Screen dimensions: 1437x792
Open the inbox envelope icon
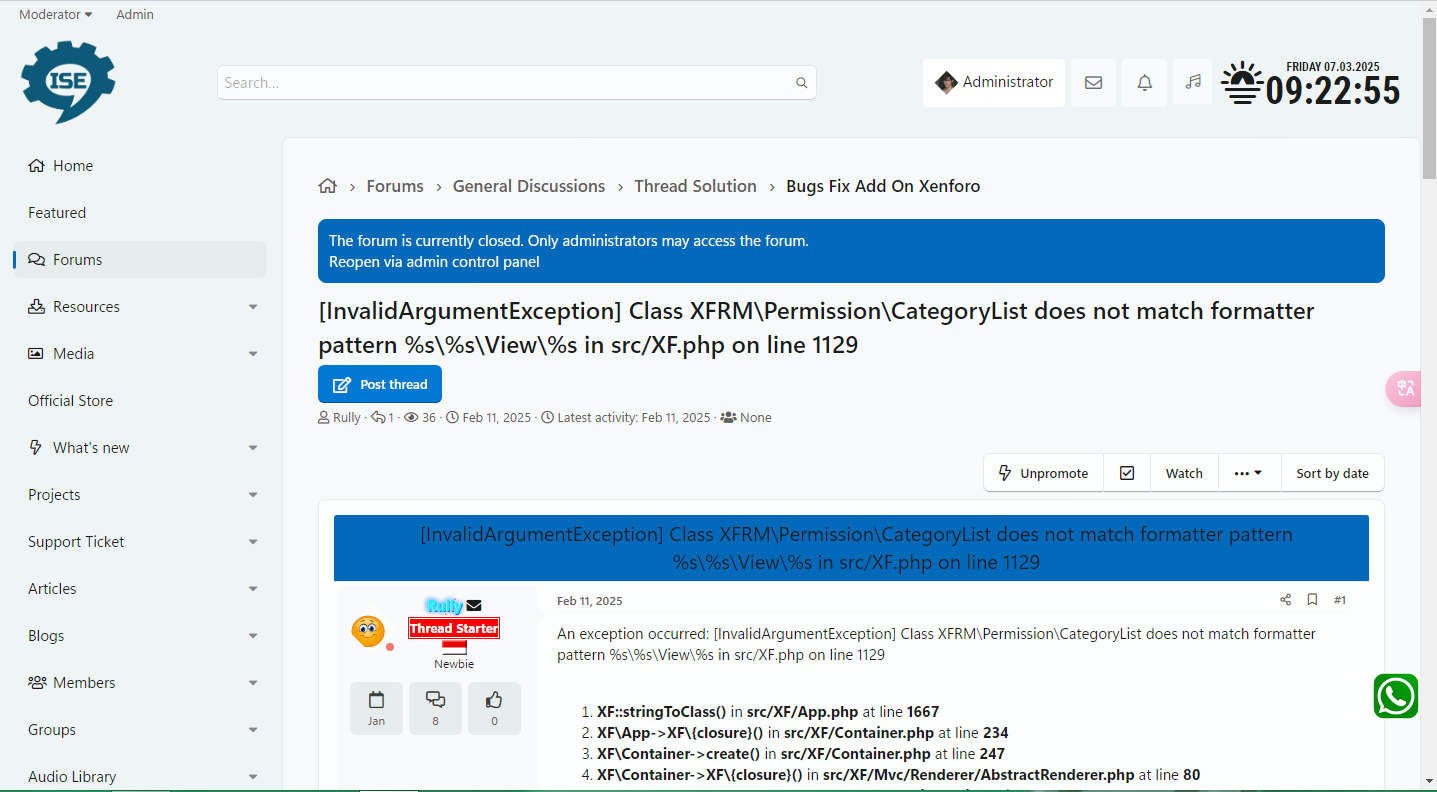point(1093,83)
